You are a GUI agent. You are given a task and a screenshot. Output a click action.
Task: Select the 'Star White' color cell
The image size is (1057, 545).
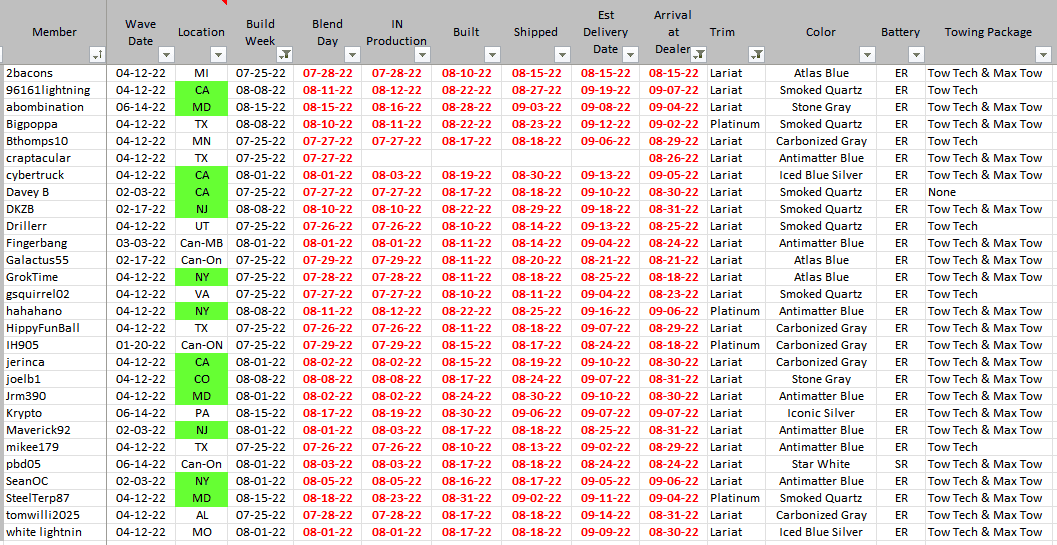point(820,464)
